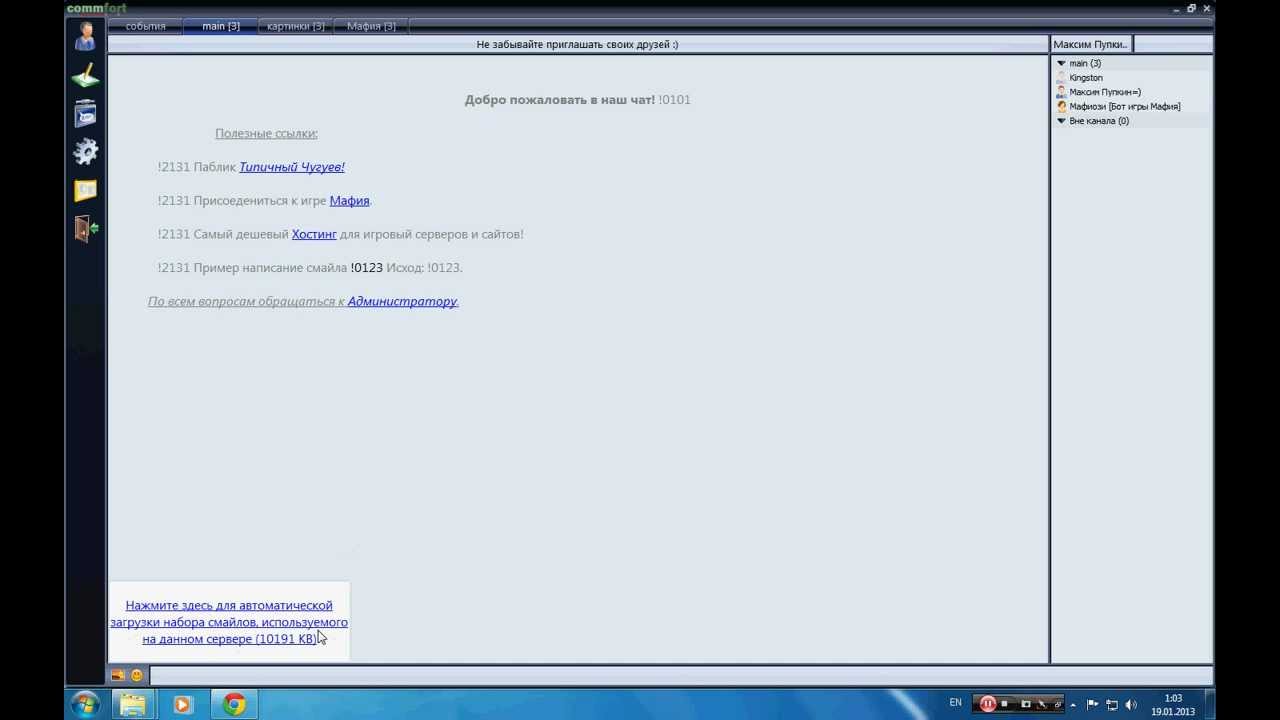1280x720 pixels.
Task: Open the Хостинг link
Action: click(x=314, y=234)
